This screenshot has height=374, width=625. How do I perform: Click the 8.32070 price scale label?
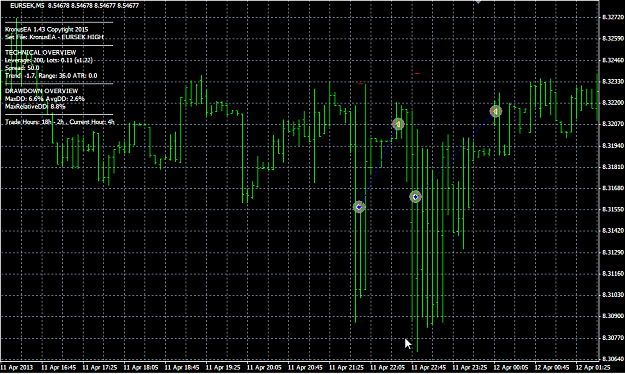[613, 124]
